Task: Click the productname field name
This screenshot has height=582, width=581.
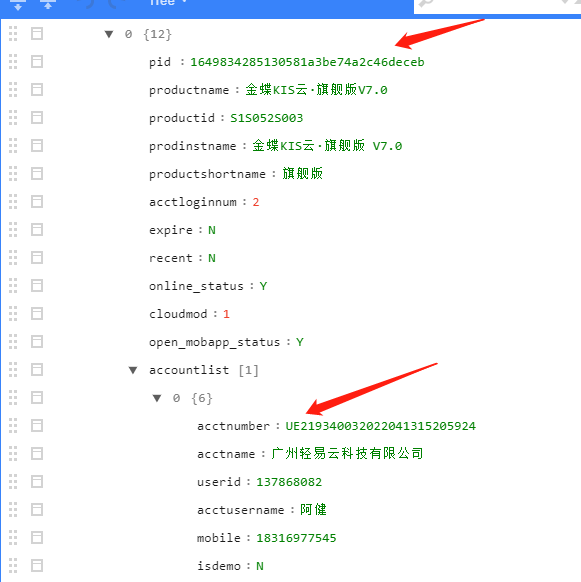Action: coord(189,90)
